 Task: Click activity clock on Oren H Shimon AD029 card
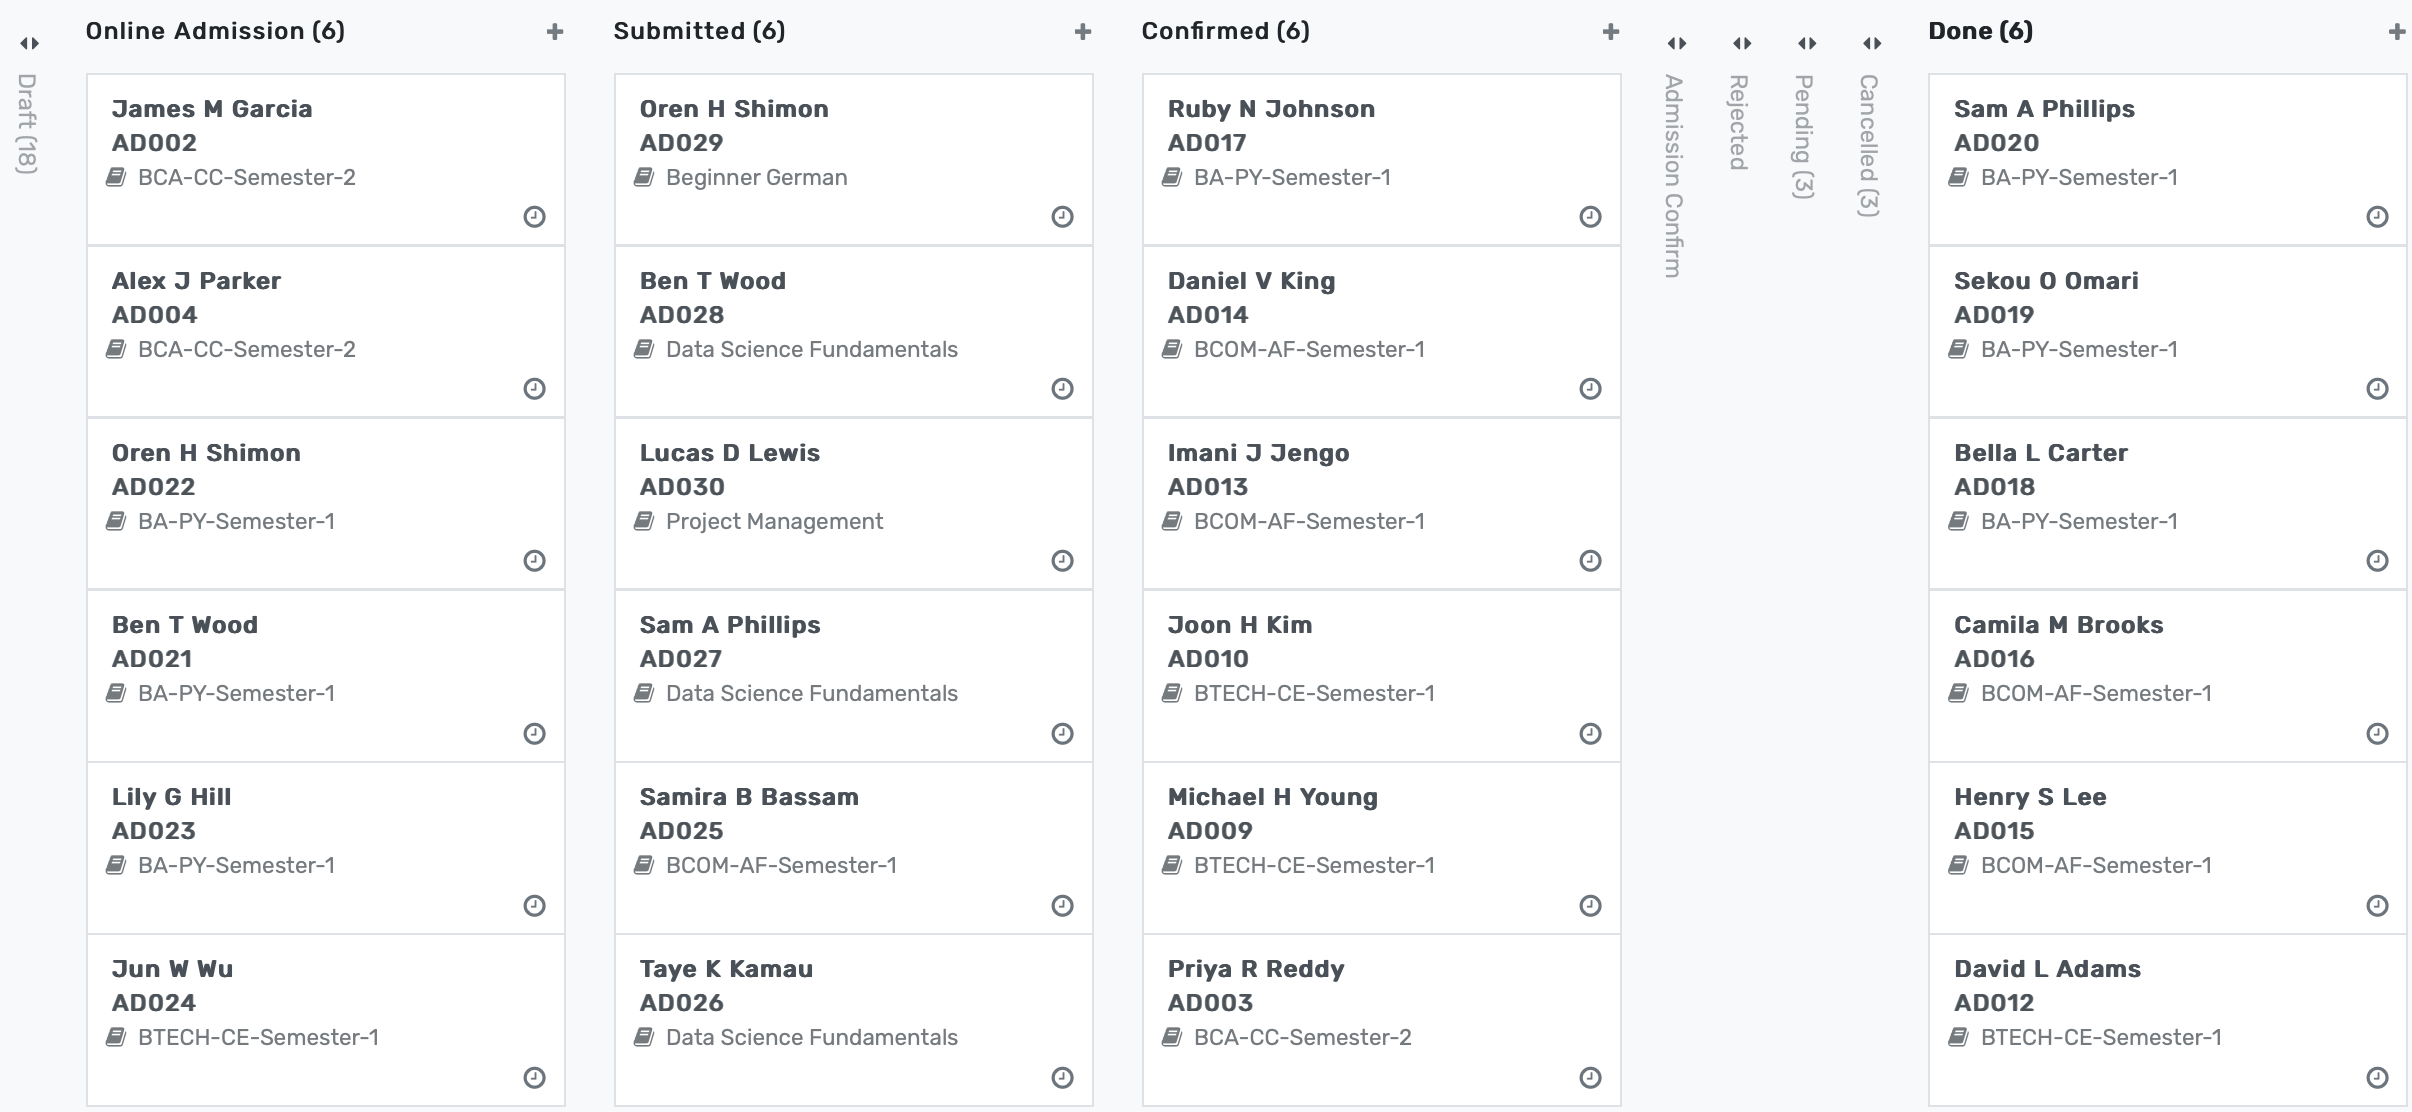point(1062,217)
